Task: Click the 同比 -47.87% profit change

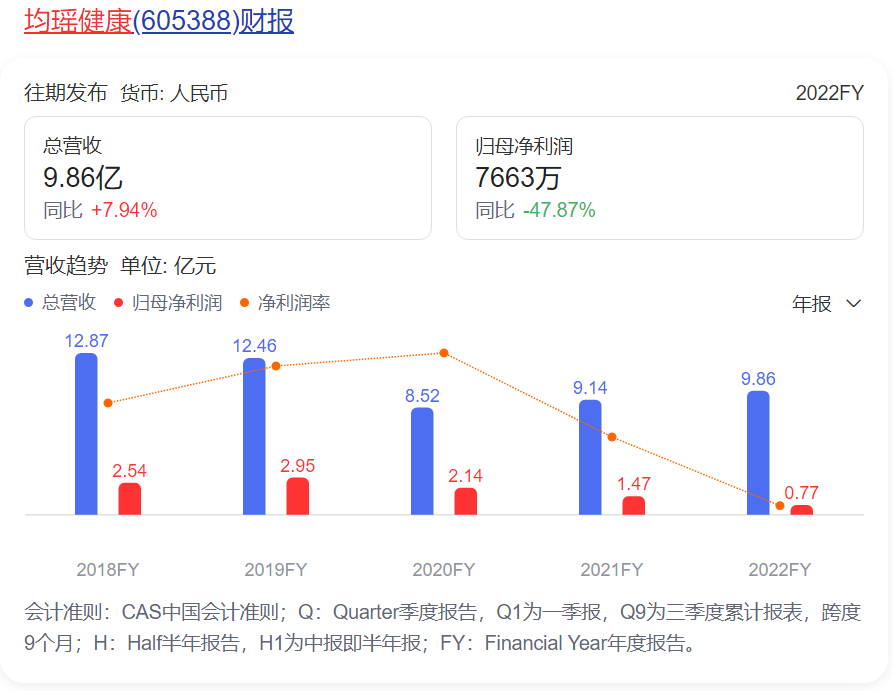Action: (x=535, y=210)
